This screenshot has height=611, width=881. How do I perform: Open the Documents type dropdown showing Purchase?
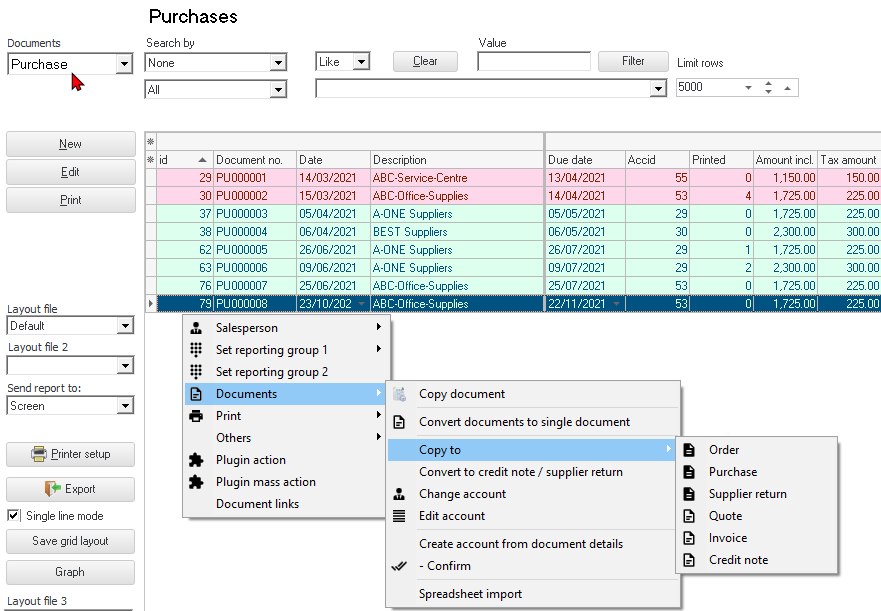(124, 64)
